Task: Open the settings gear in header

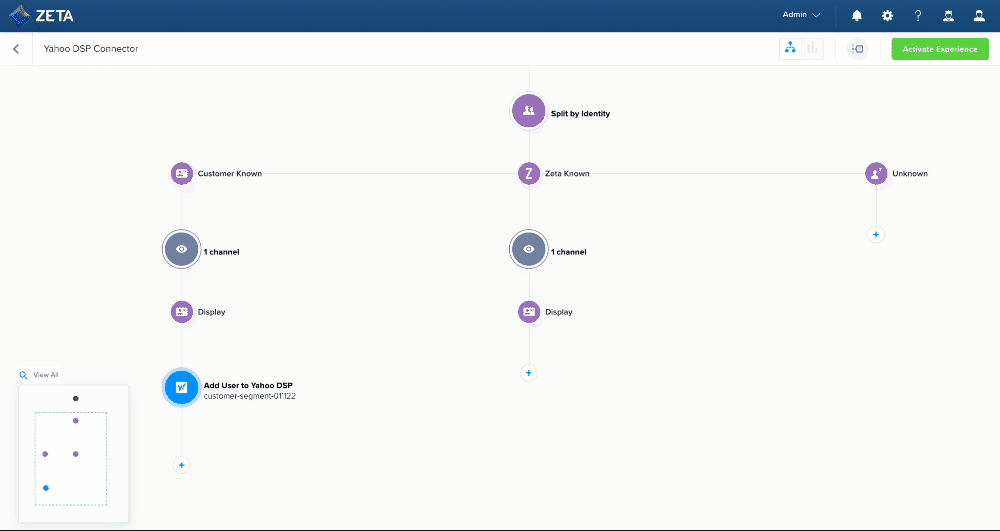Action: (887, 16)
